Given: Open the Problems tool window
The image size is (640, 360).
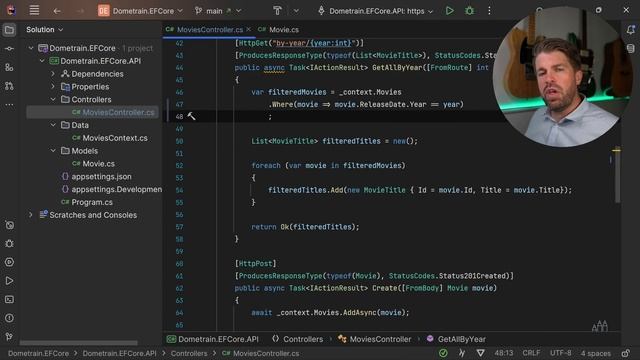Looking at the screenshot, I should click(x=9, y=318).
